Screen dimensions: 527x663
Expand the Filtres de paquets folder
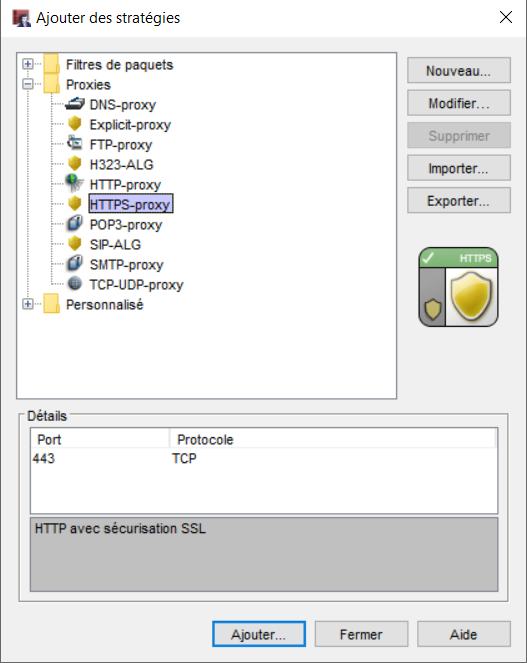[28, 64]
